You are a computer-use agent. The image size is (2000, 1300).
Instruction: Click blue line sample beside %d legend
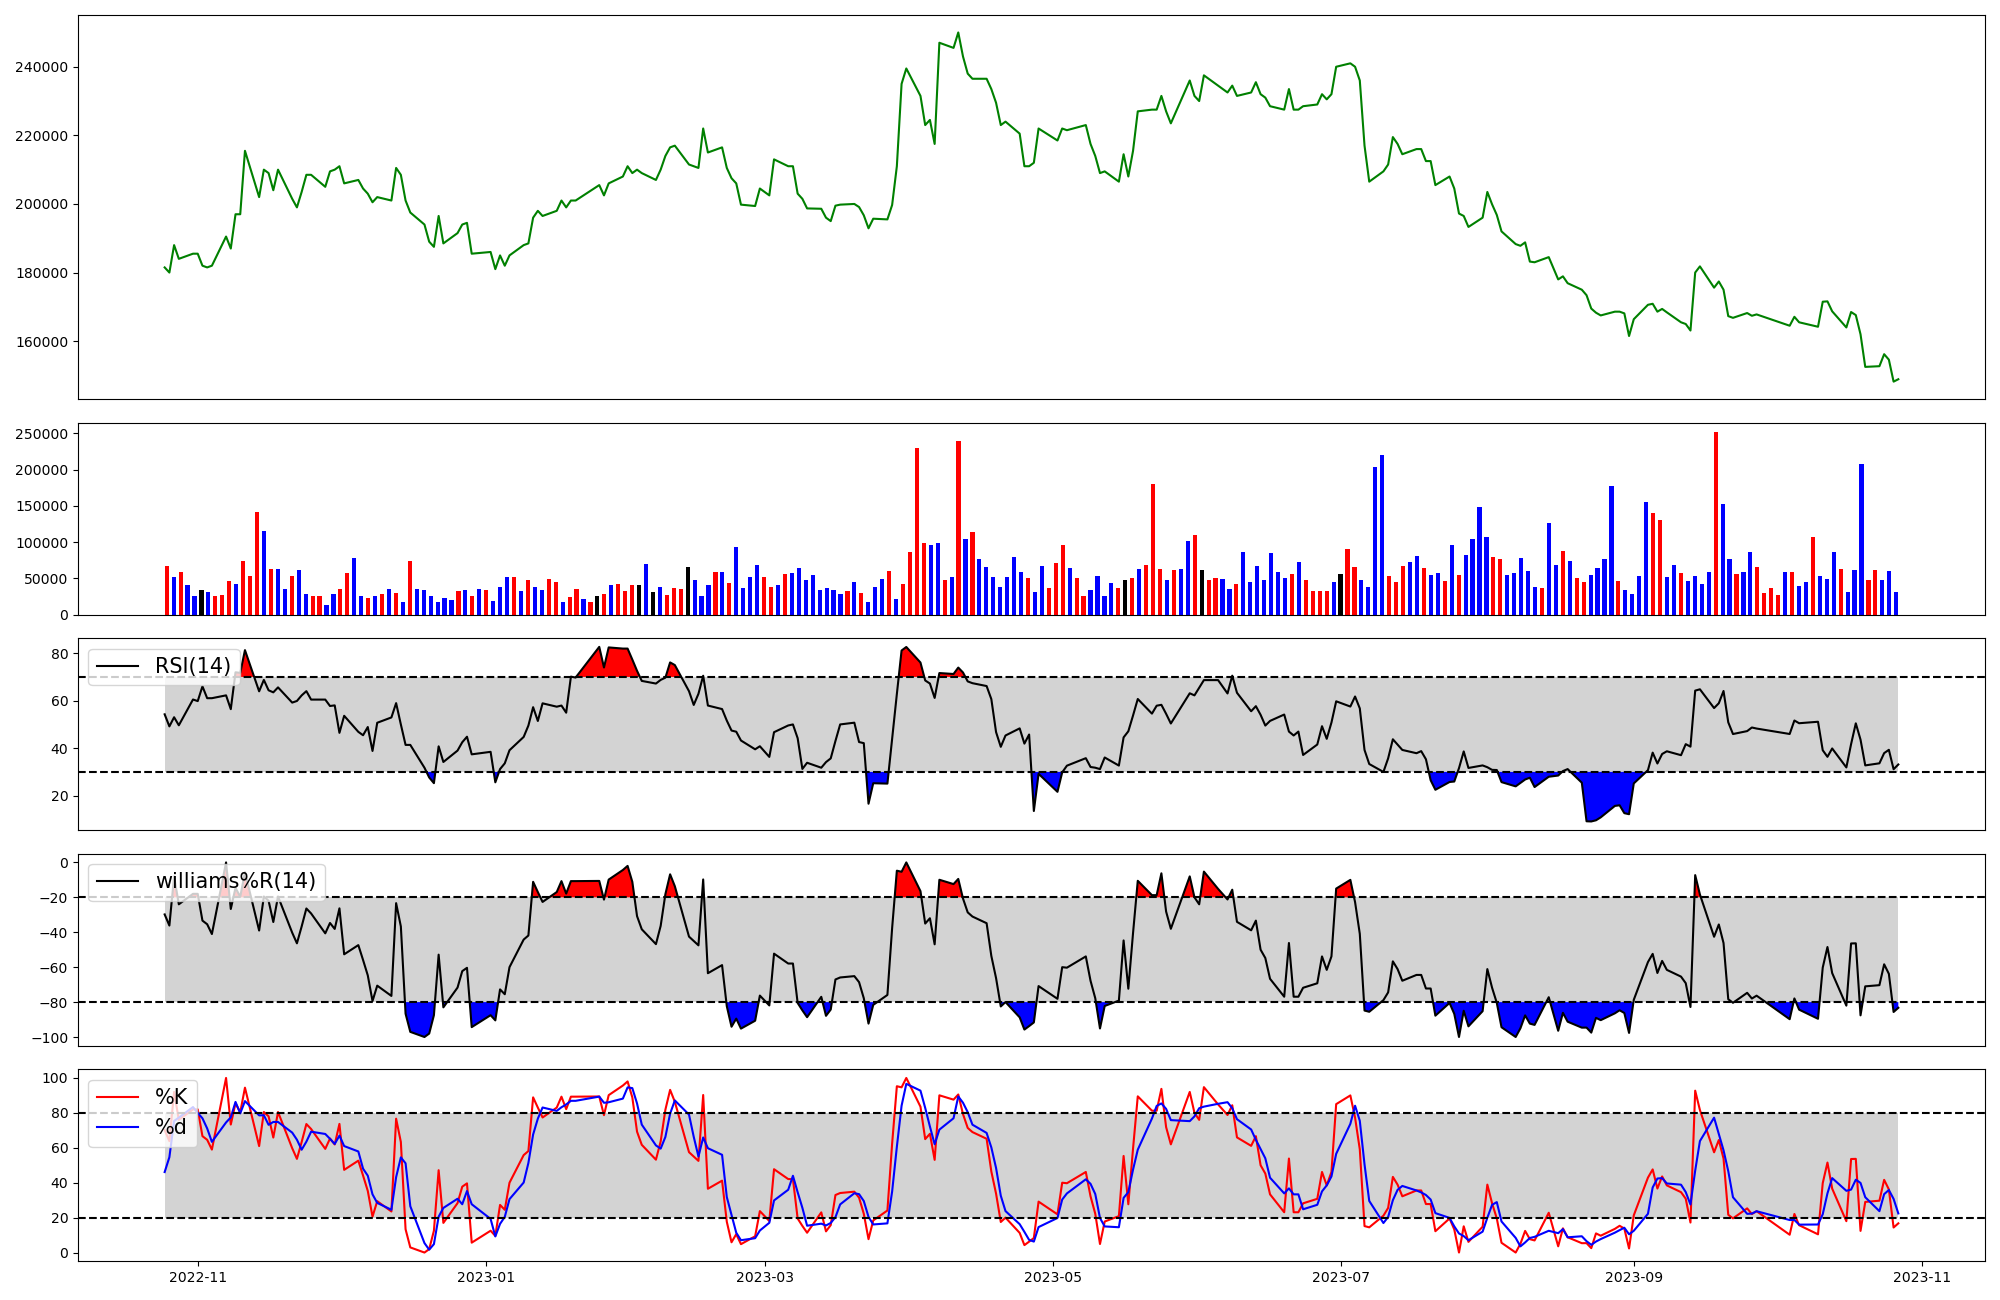point(117,1127)
